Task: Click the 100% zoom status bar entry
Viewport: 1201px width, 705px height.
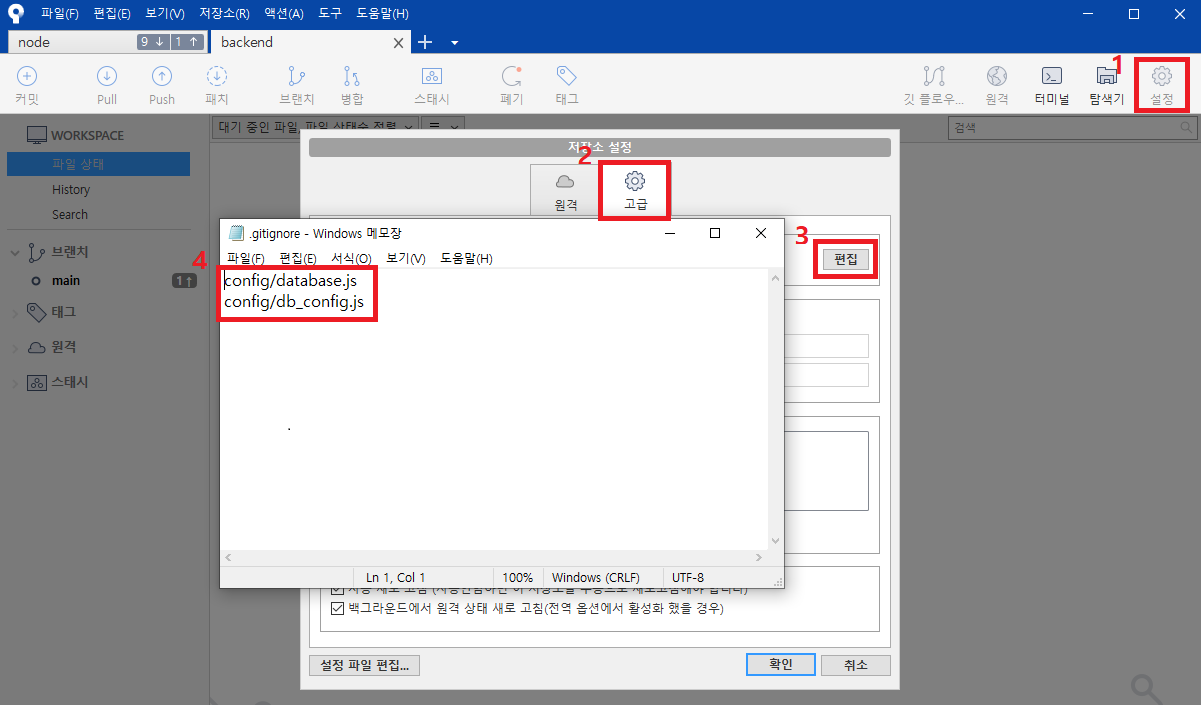Action: (518, 577)
